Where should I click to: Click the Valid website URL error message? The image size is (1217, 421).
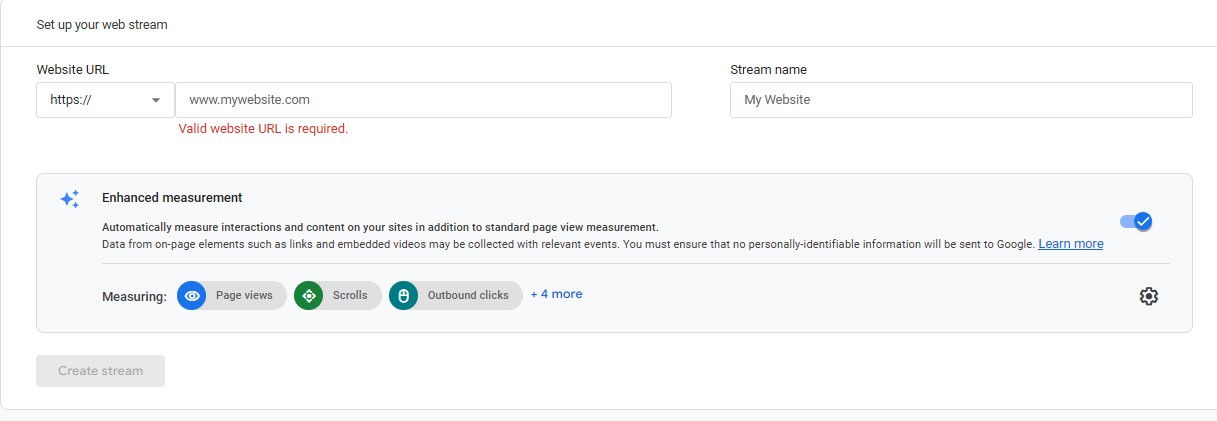263,129
